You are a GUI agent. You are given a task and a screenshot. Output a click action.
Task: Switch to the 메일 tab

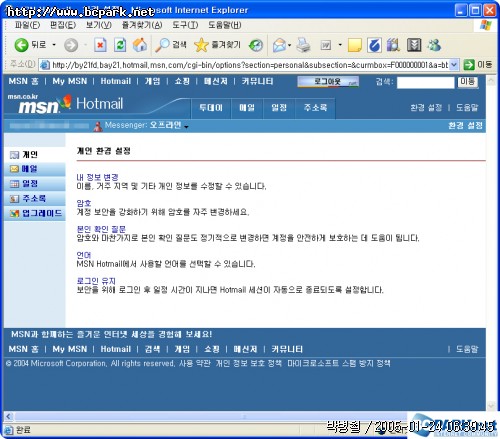pyautogui.click(x=247, y=108)
